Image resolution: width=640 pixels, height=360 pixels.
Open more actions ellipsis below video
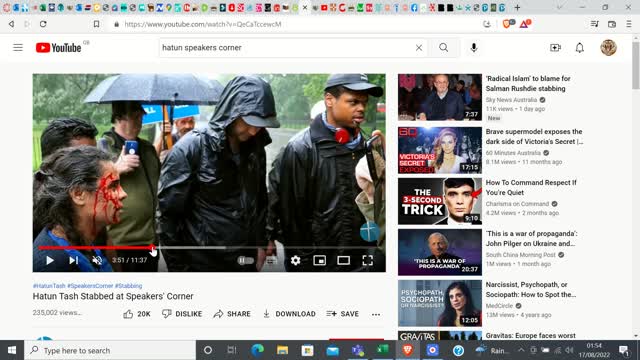point(376,314)
